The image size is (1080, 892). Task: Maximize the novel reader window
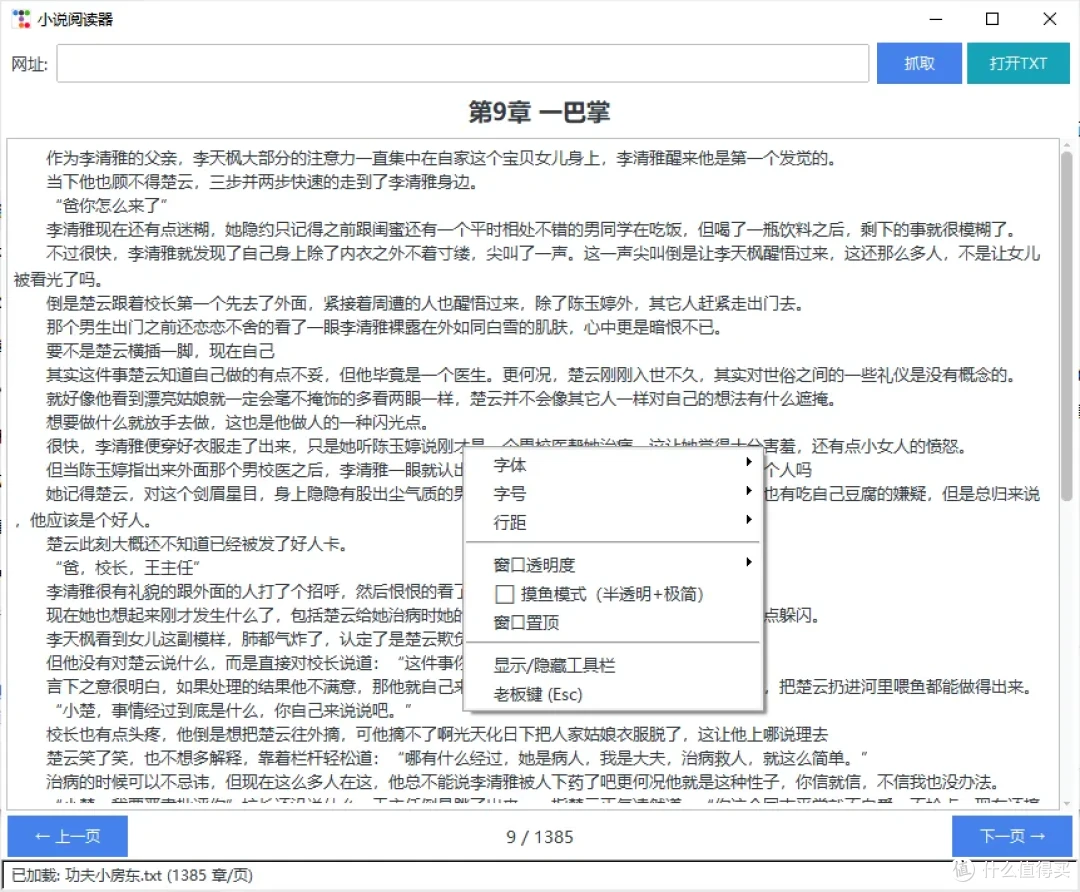992,19
